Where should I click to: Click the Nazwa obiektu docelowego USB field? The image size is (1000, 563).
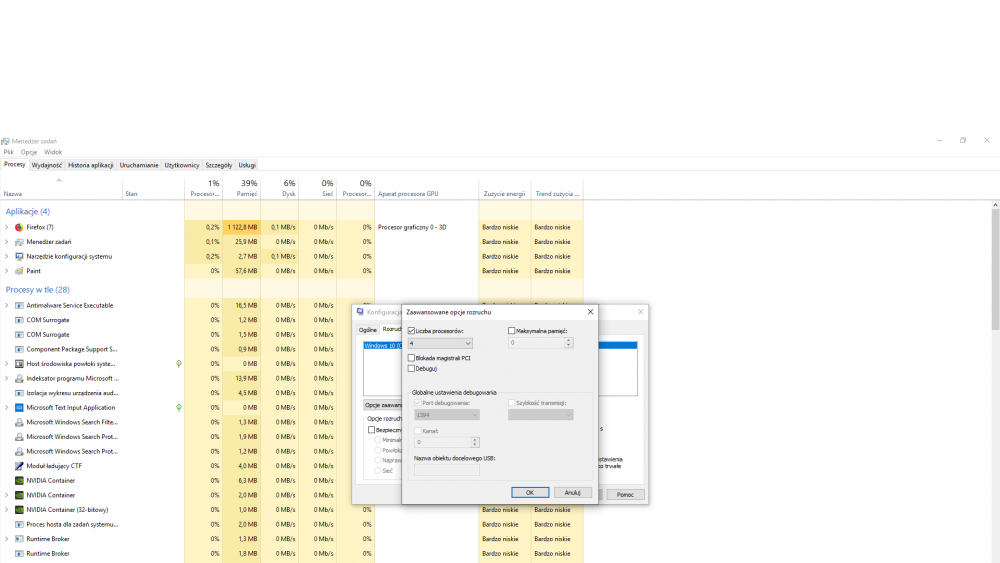(x=446, y=470)
